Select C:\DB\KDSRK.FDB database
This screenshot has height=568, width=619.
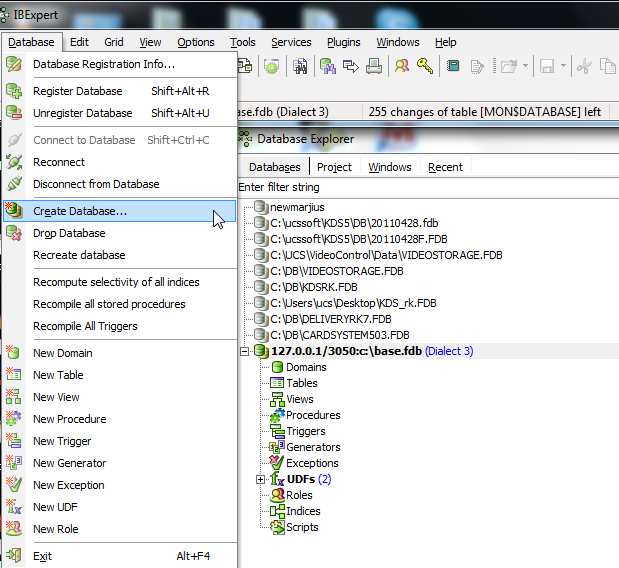coord(314,287)
